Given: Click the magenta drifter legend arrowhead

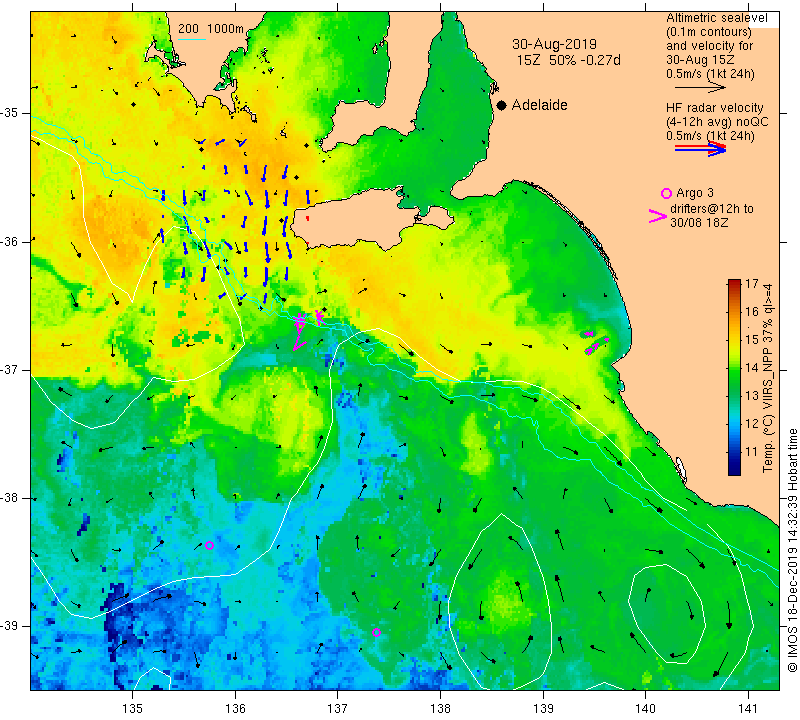Looking at the screenshot, I should [658, 216].
